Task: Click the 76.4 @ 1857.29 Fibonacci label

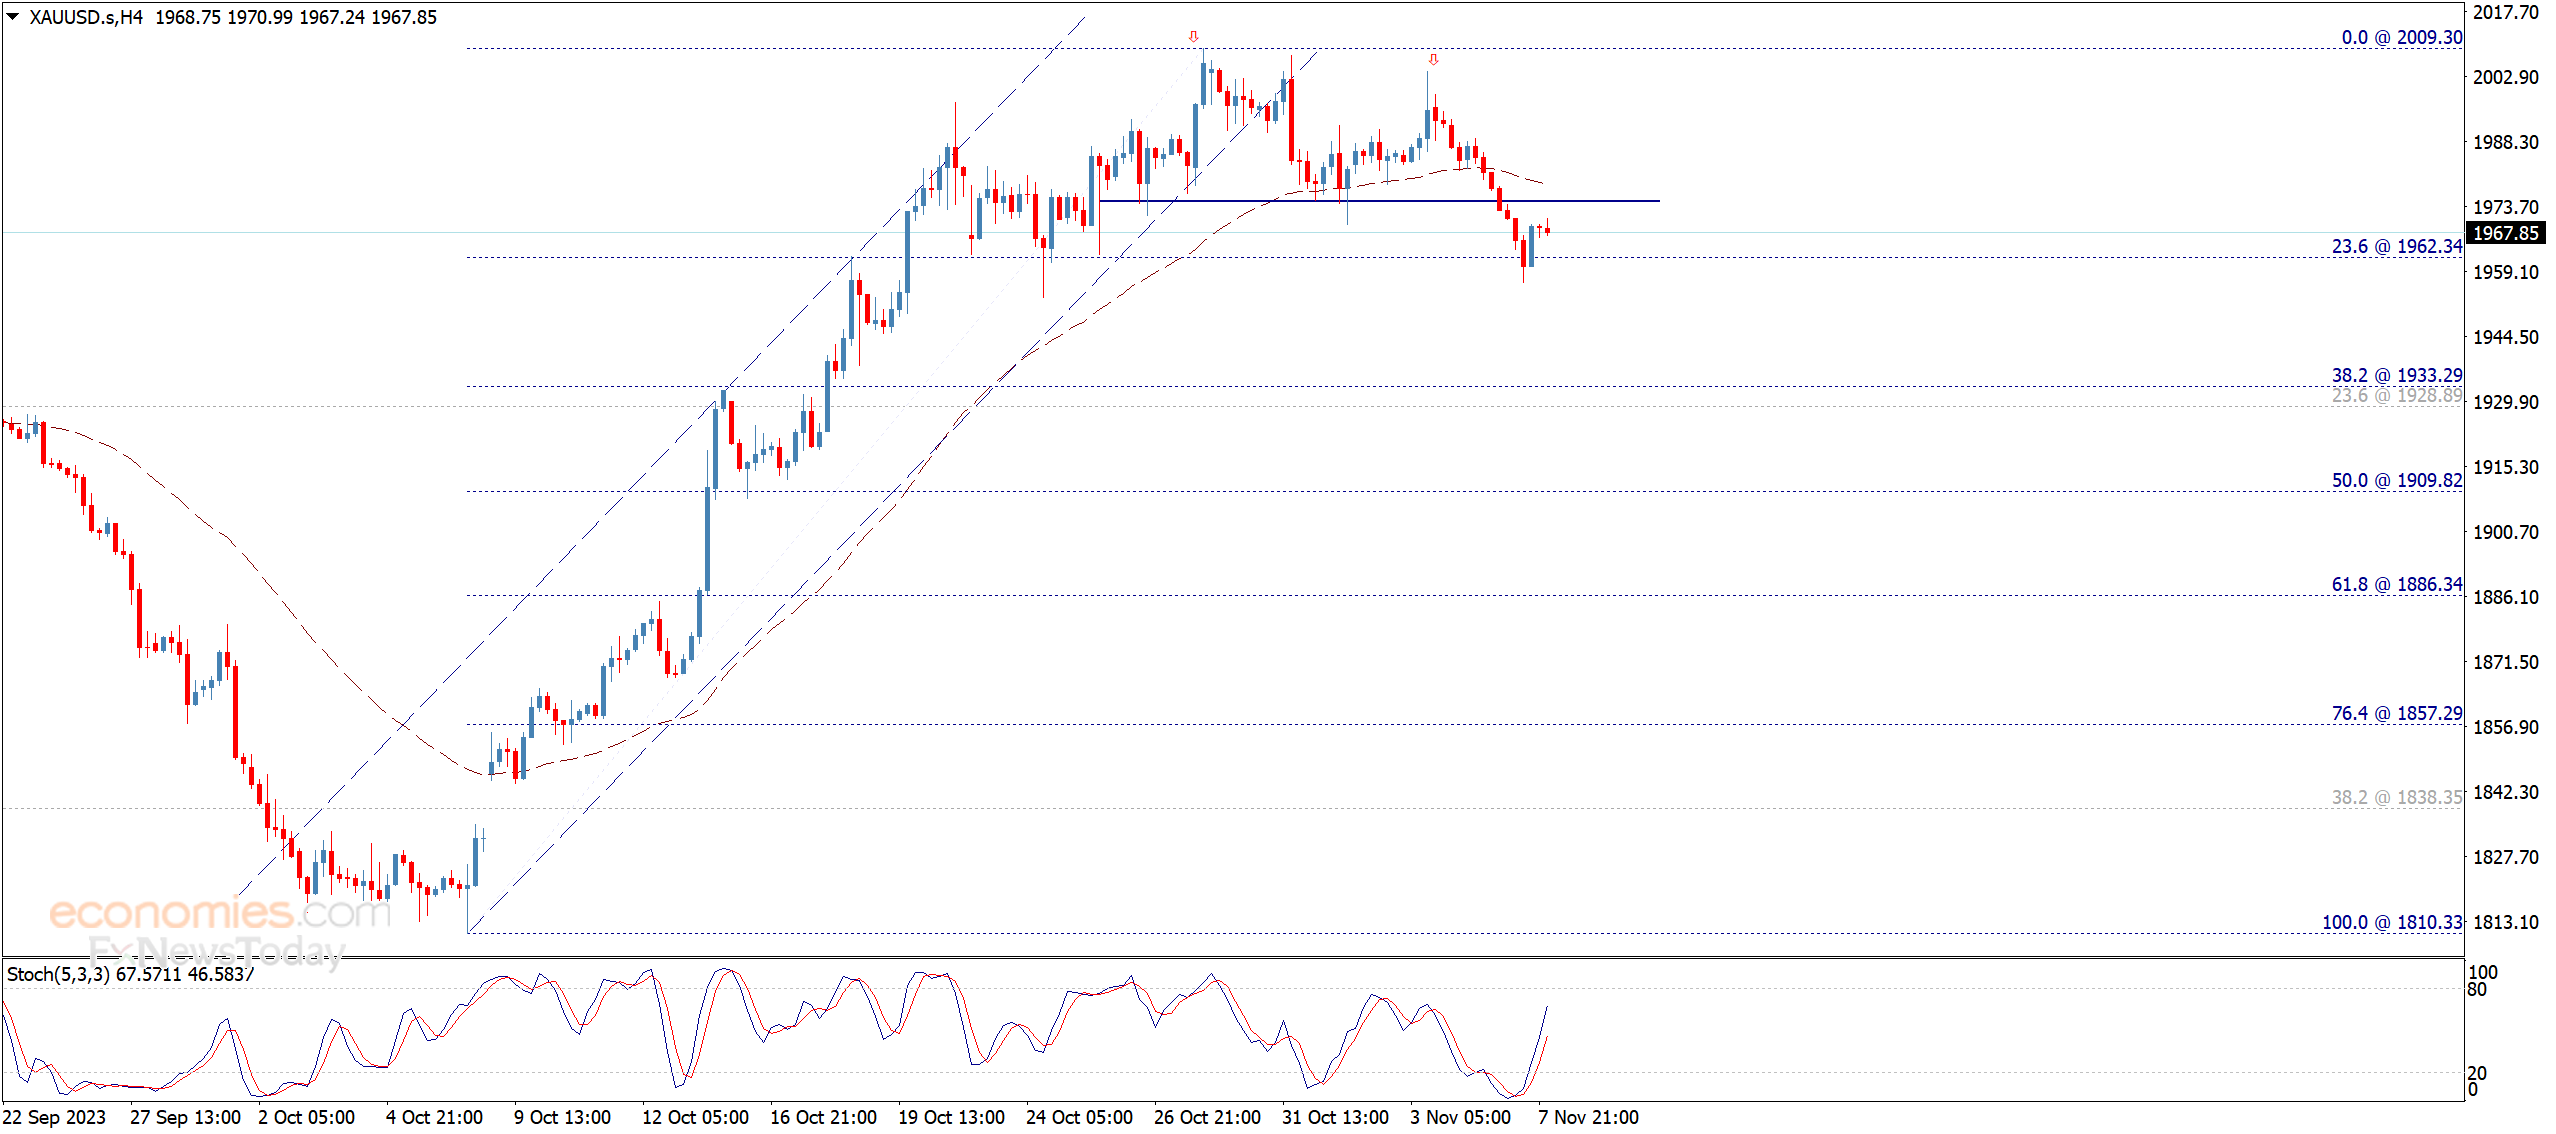Action: pyautogui.click(x=2396, y=713)
